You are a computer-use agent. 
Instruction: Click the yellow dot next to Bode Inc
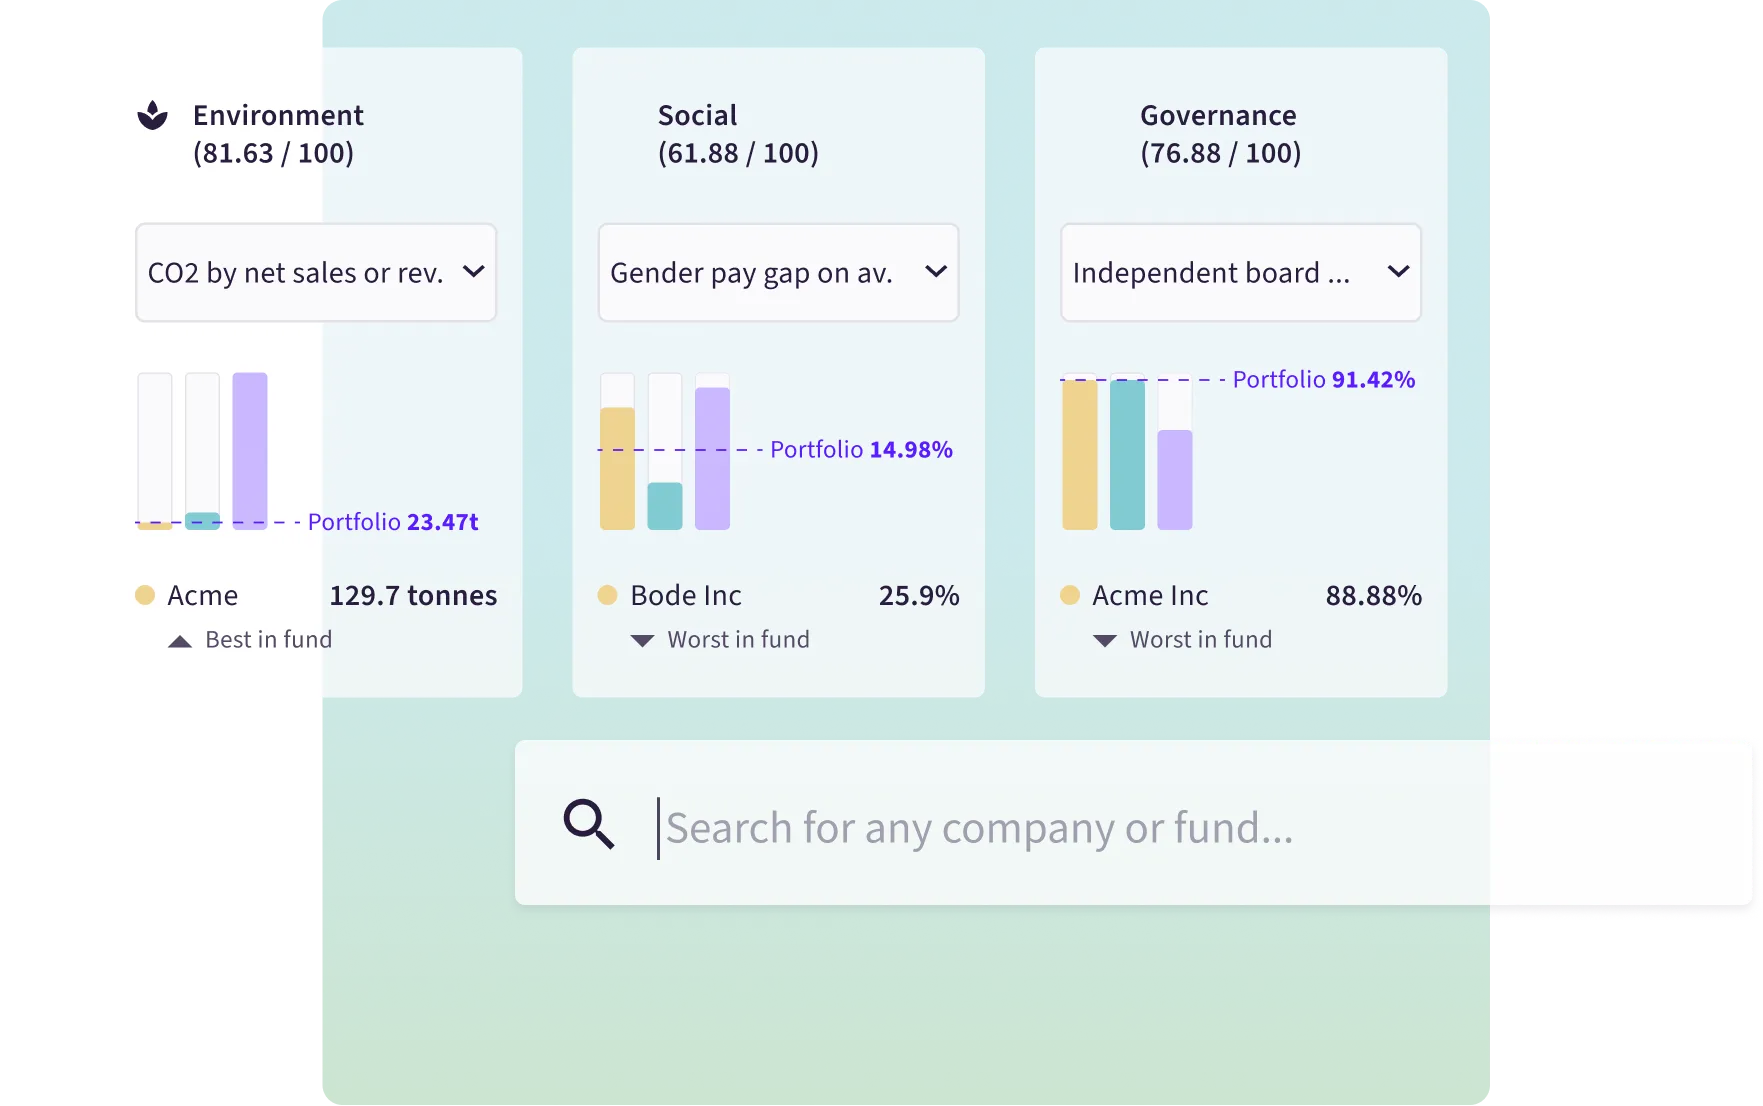(x=608, y=594)
